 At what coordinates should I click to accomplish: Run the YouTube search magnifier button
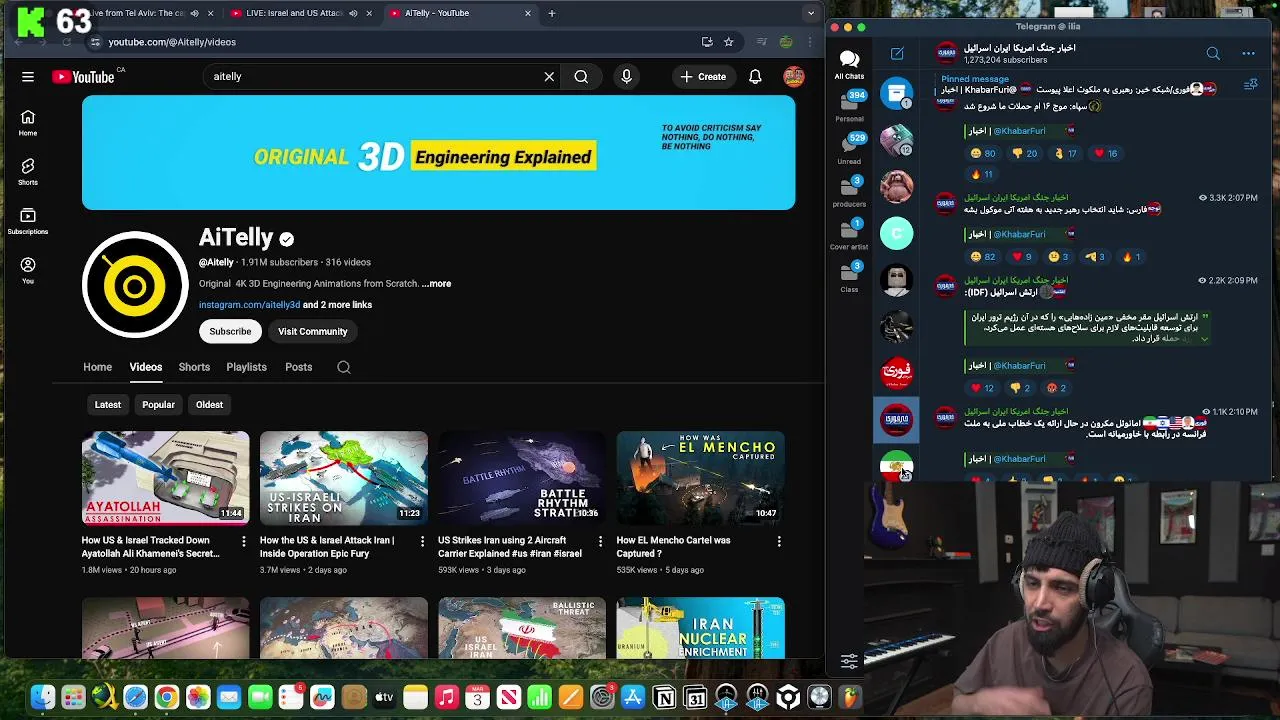581,76
